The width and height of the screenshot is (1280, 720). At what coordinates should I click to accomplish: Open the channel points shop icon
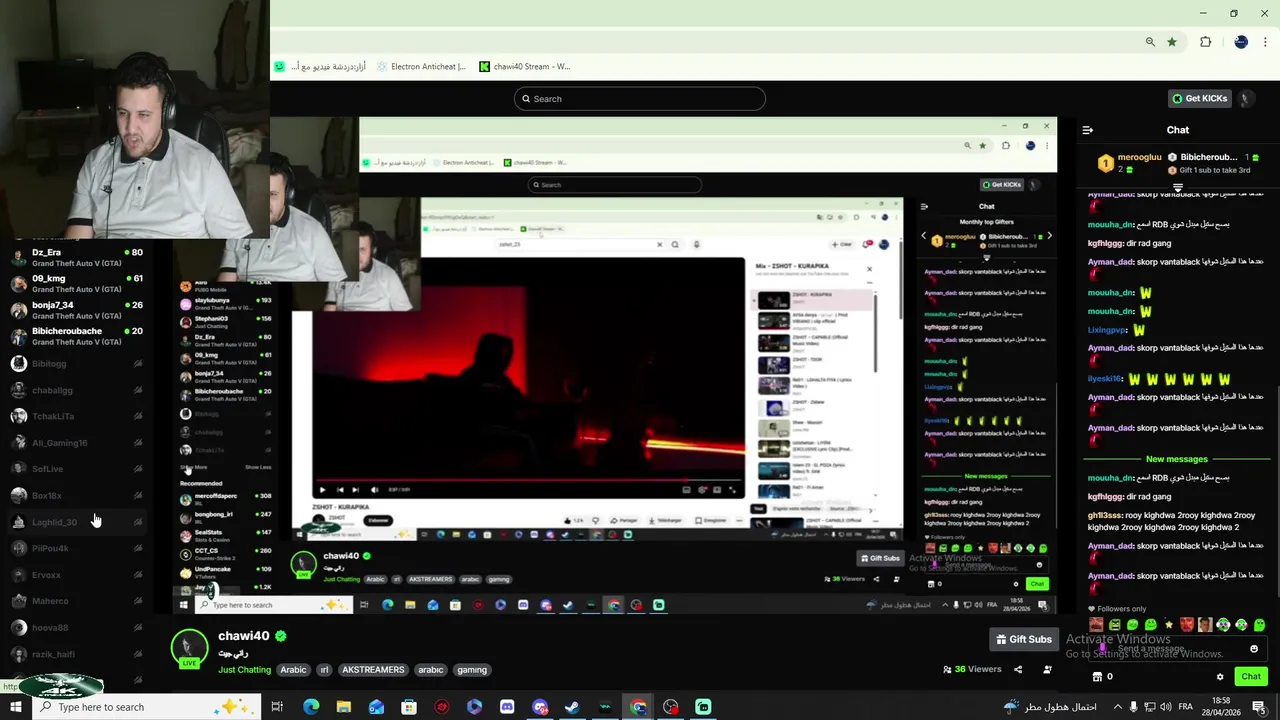[x=1097, y=677]
